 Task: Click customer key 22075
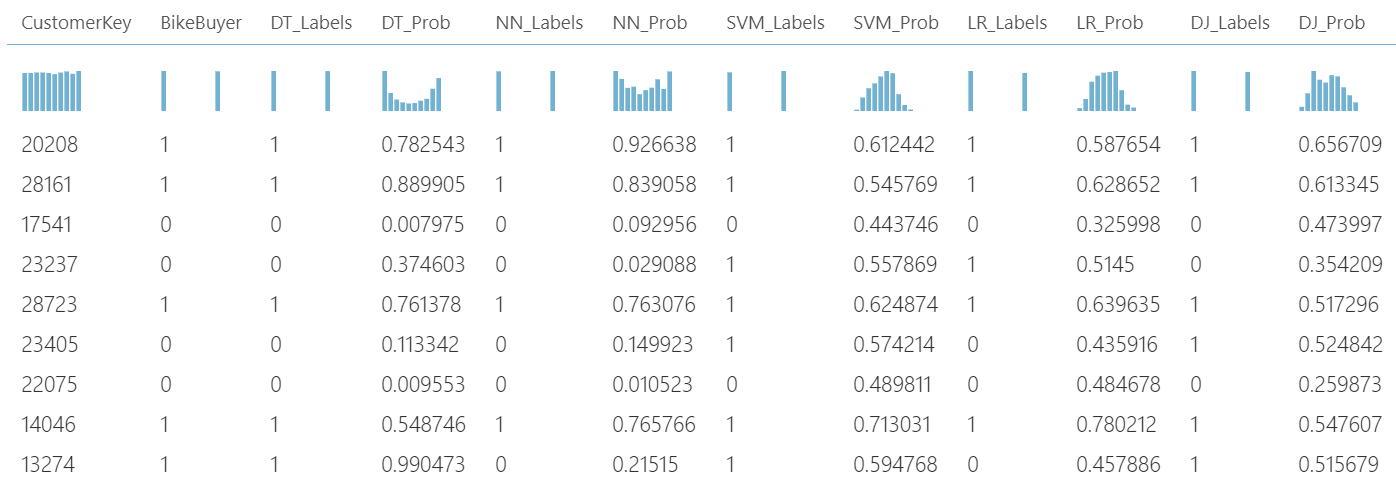(49, 385)
